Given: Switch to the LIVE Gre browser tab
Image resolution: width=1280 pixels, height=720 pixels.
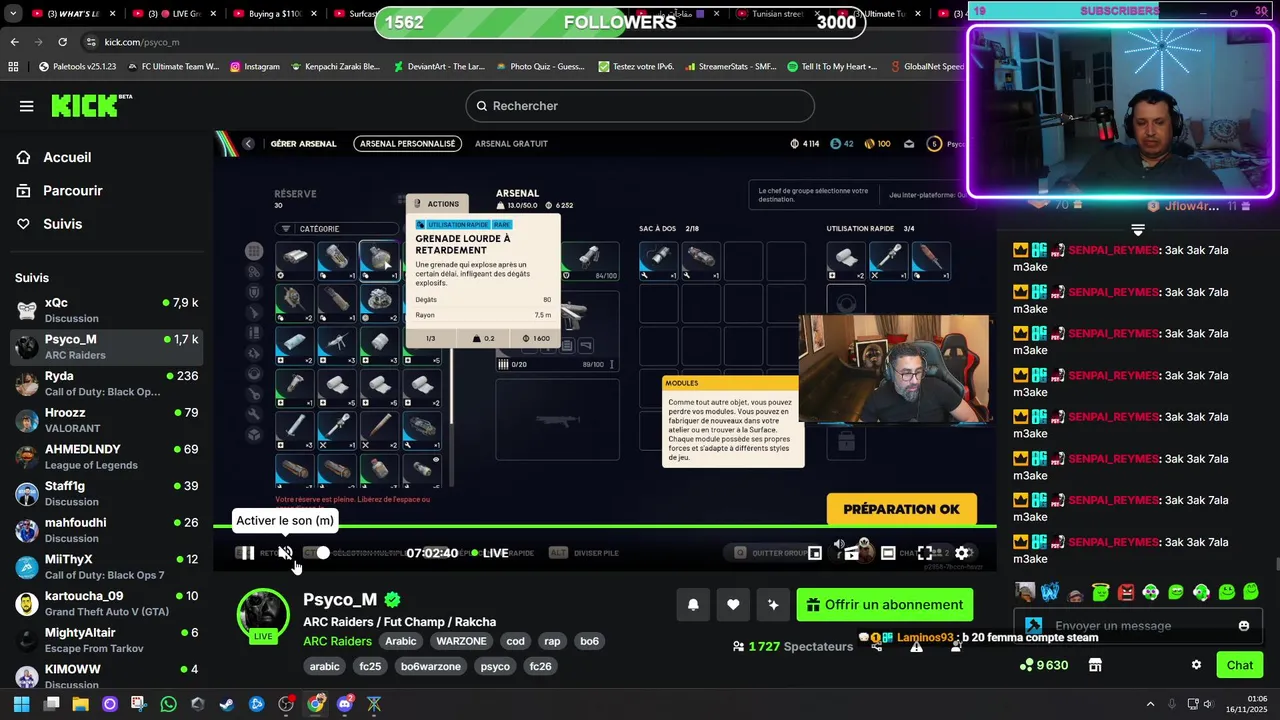Looking at the screenshot, I should [172, 14].
